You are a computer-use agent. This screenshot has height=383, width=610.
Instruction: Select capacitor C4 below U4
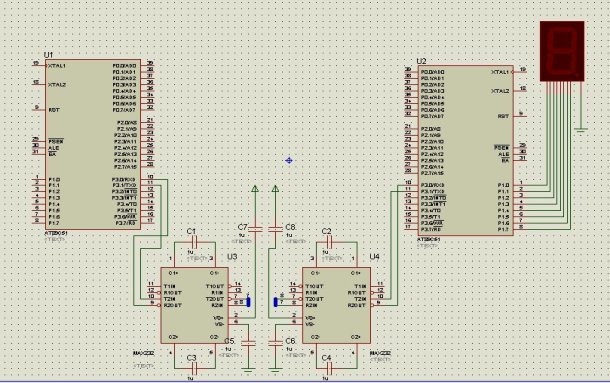(x=330, y=367)
